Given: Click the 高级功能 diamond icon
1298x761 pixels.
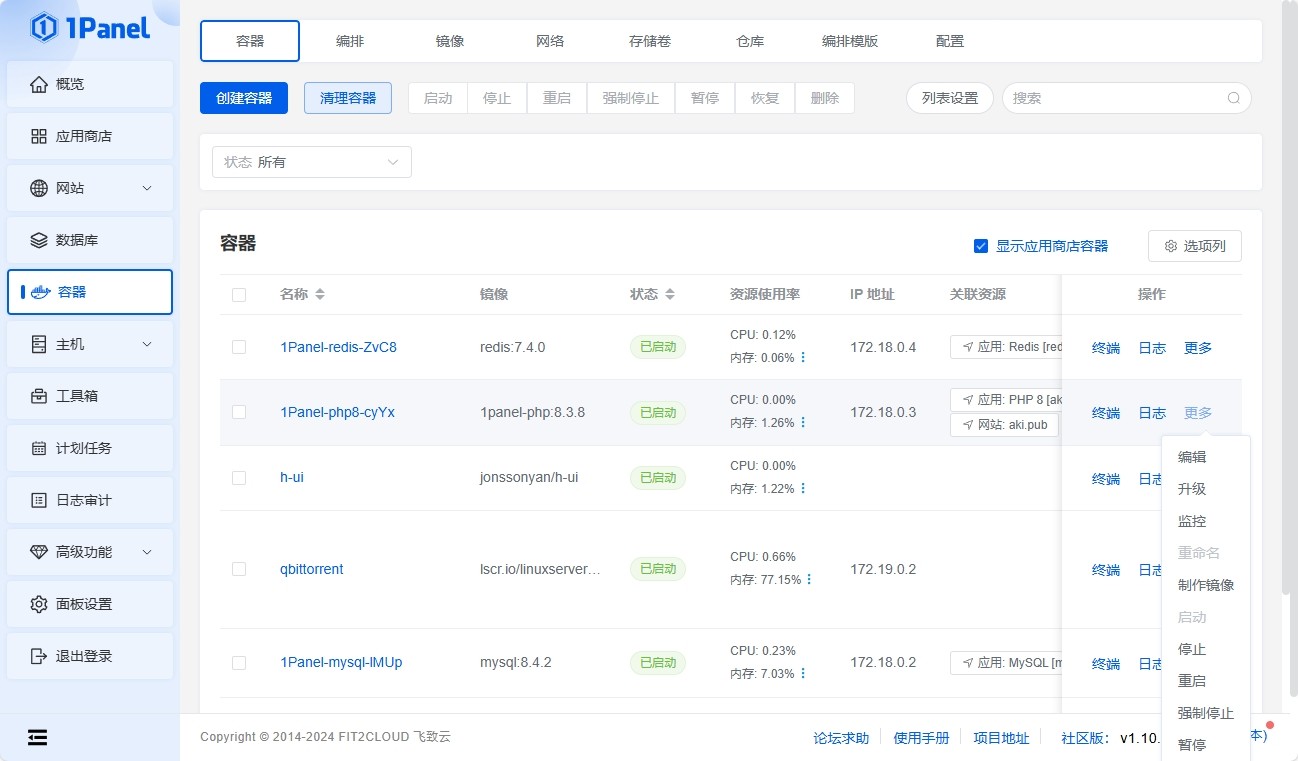Looking at the screenshot, I should pos(39,552).
